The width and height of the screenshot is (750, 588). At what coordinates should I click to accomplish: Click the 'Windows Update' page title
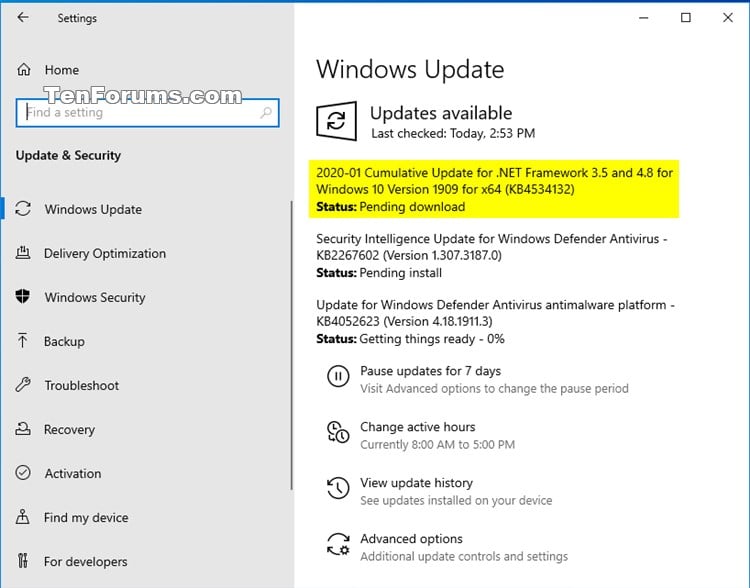click(x=410, y=69)
